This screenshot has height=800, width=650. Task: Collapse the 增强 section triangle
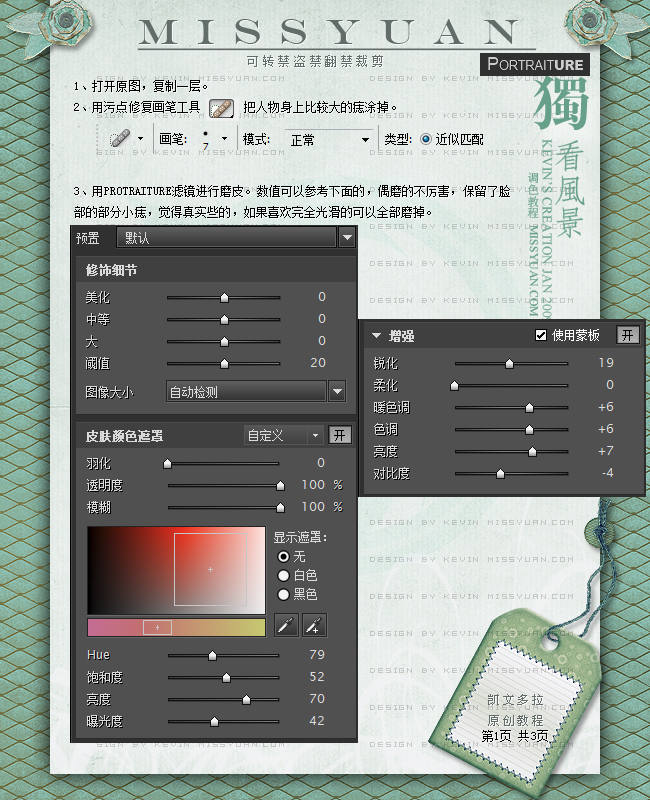point(377,336)
